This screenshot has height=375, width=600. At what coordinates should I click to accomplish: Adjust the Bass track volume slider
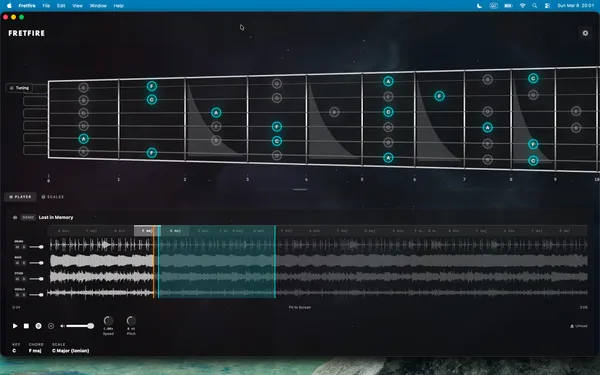(x=36, y=263)
